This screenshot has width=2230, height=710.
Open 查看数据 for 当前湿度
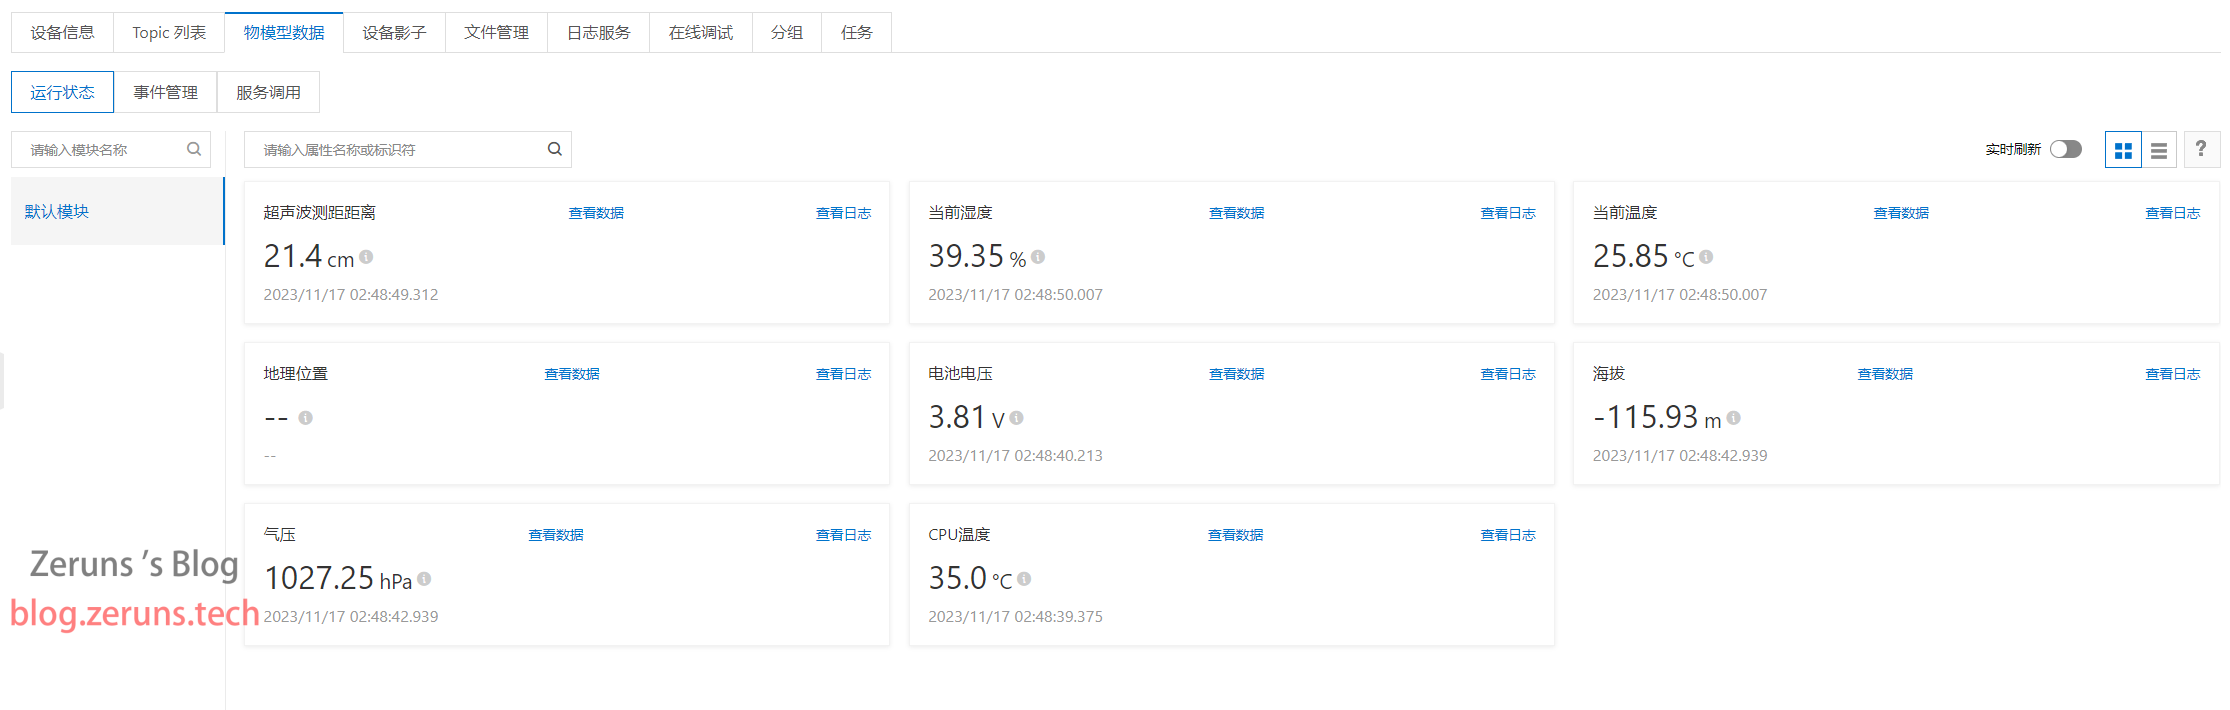pos(1236,213)
